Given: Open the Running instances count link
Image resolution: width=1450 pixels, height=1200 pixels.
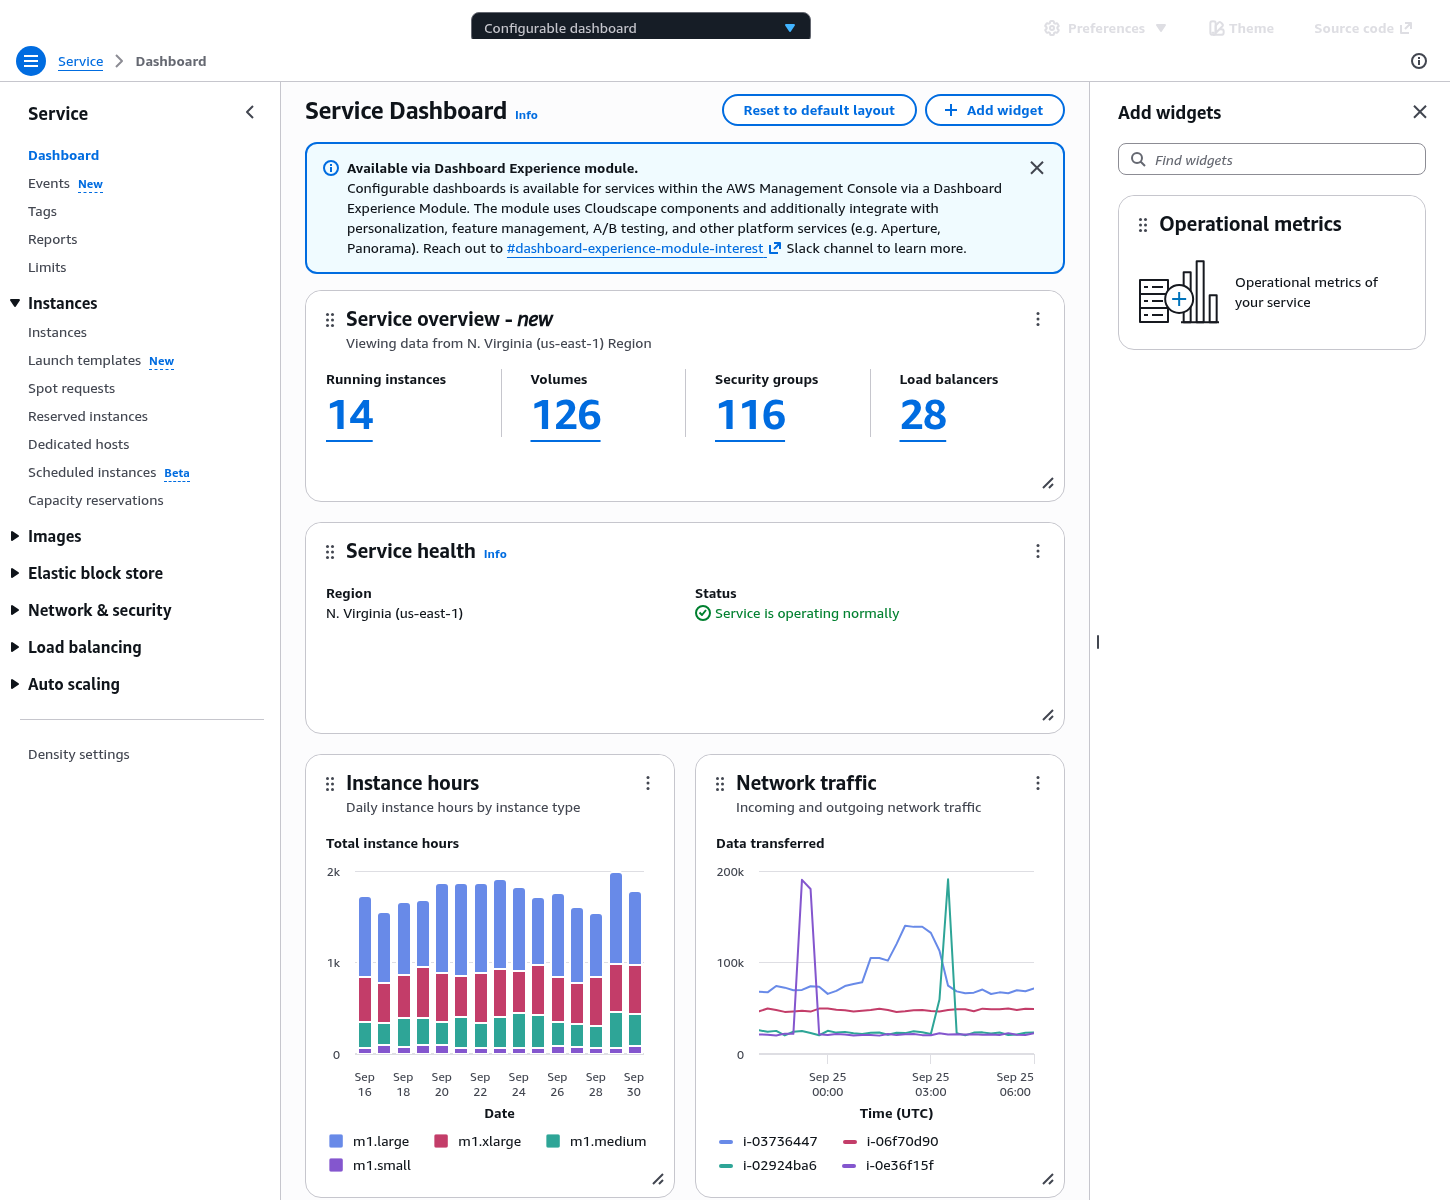Looking at the screenshot, I should [x=350, y=415].
